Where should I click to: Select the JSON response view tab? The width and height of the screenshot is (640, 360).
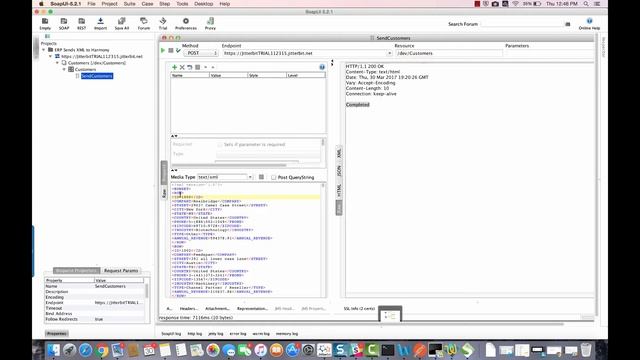[339, 171]
